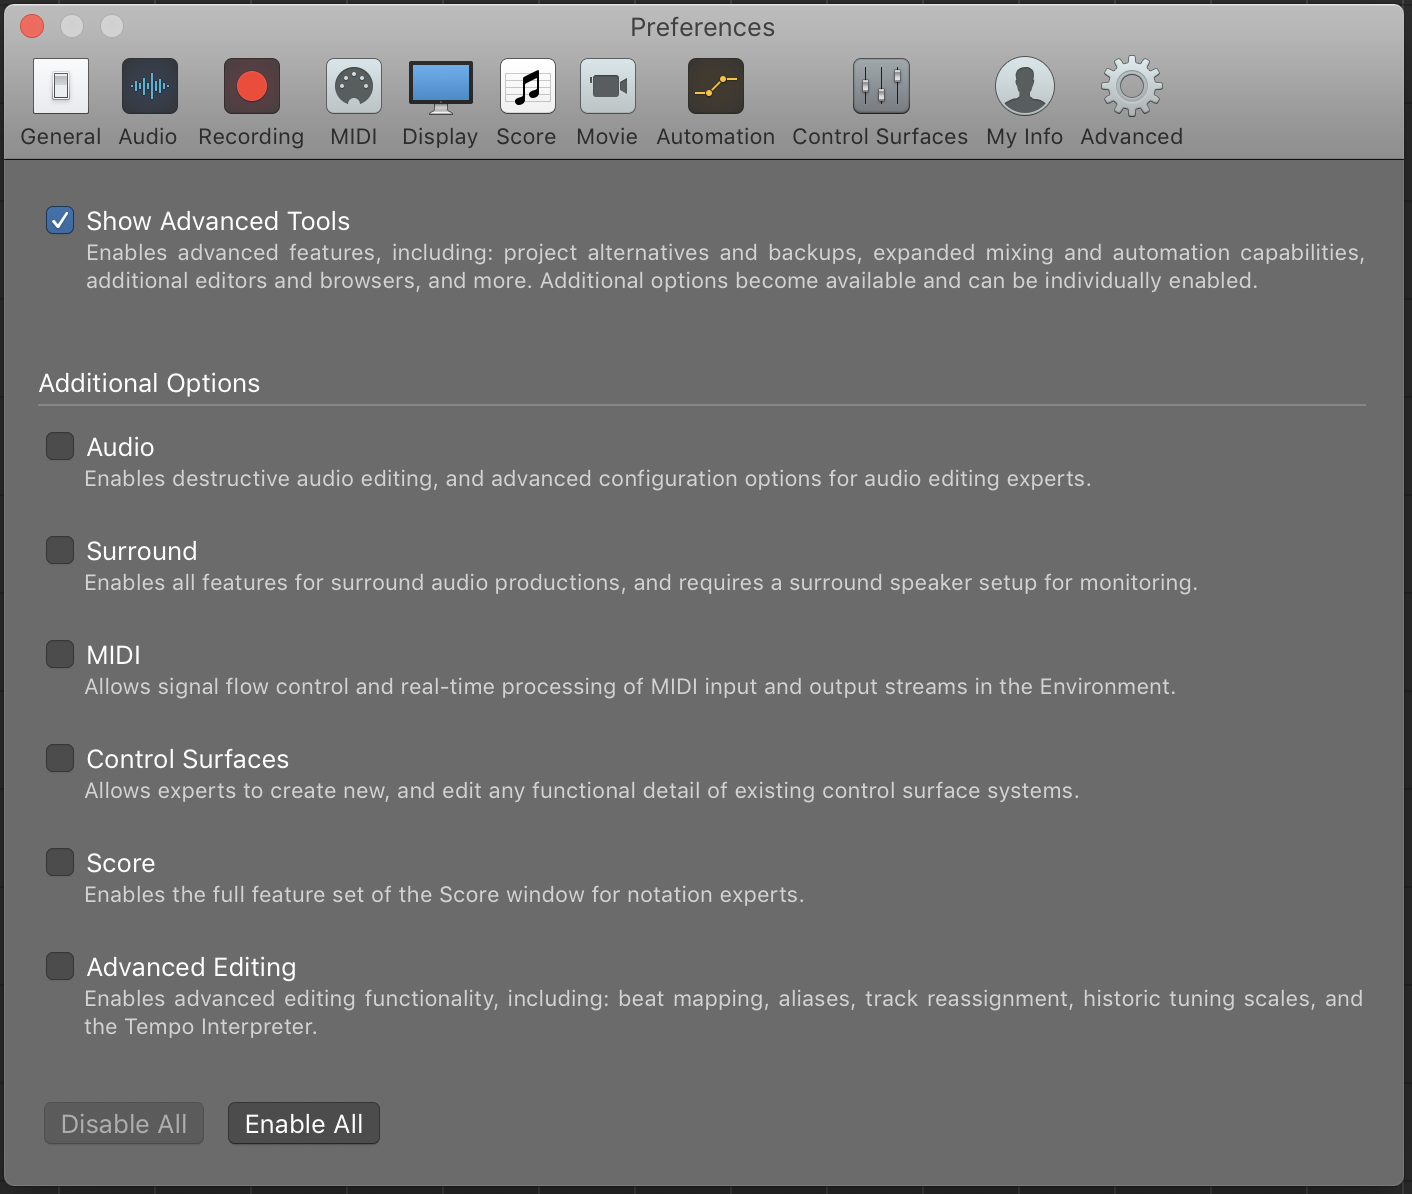Open the Automation preferences icon
Screen dimensions: 1412x1194
[716, 86]
